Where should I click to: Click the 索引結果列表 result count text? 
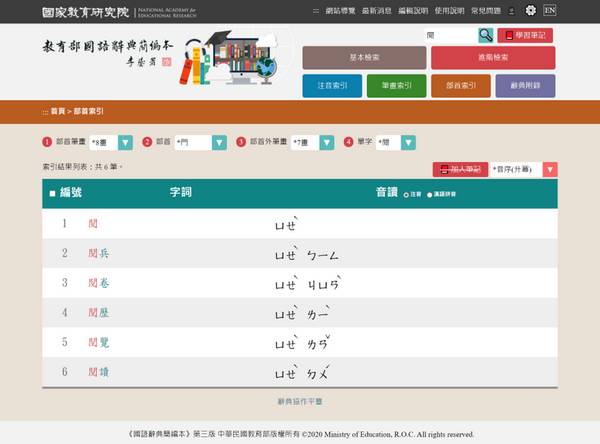[82, 166]
